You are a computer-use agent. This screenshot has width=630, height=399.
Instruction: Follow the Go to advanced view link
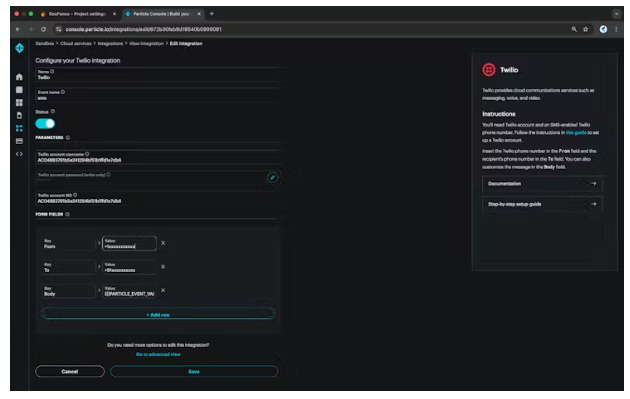pyautogui.click(x=158, y=354)
